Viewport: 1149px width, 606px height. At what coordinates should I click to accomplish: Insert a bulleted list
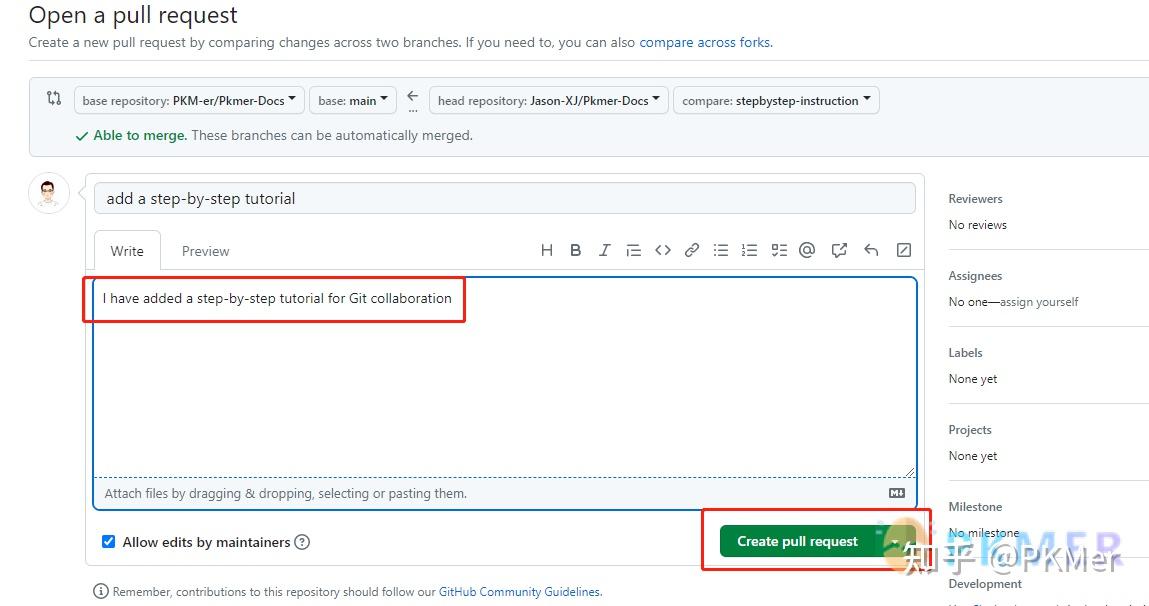tap(721, 250)
